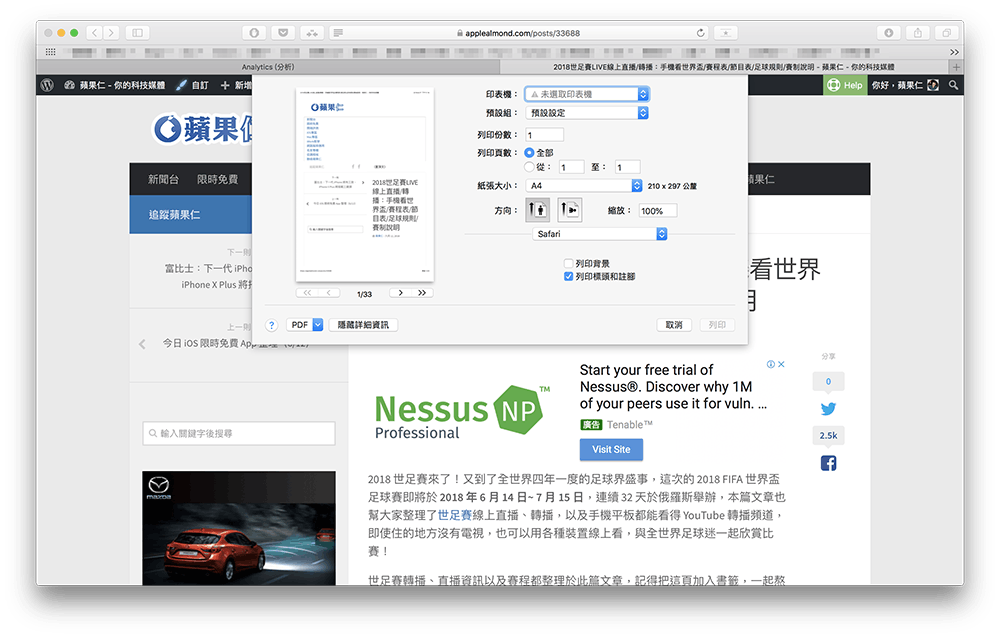This screenshot has height=637, width=1000.
Task: Uncheck the 列印標頭和註腳 checkbox
Action: [568, 276]
